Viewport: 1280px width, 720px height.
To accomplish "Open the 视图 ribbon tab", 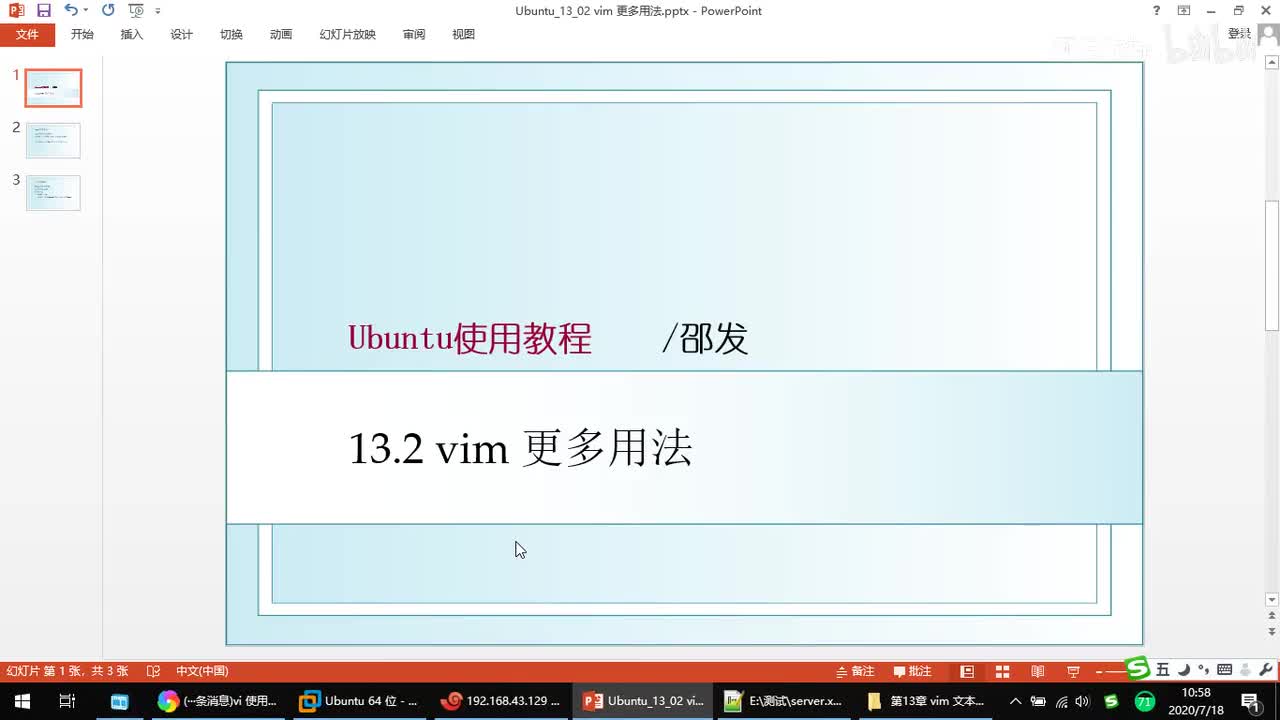I will tap(463, 34).
